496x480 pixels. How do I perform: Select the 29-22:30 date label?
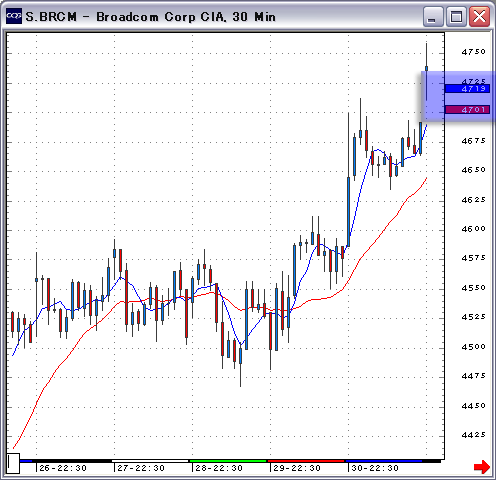[x=297, y=468]
